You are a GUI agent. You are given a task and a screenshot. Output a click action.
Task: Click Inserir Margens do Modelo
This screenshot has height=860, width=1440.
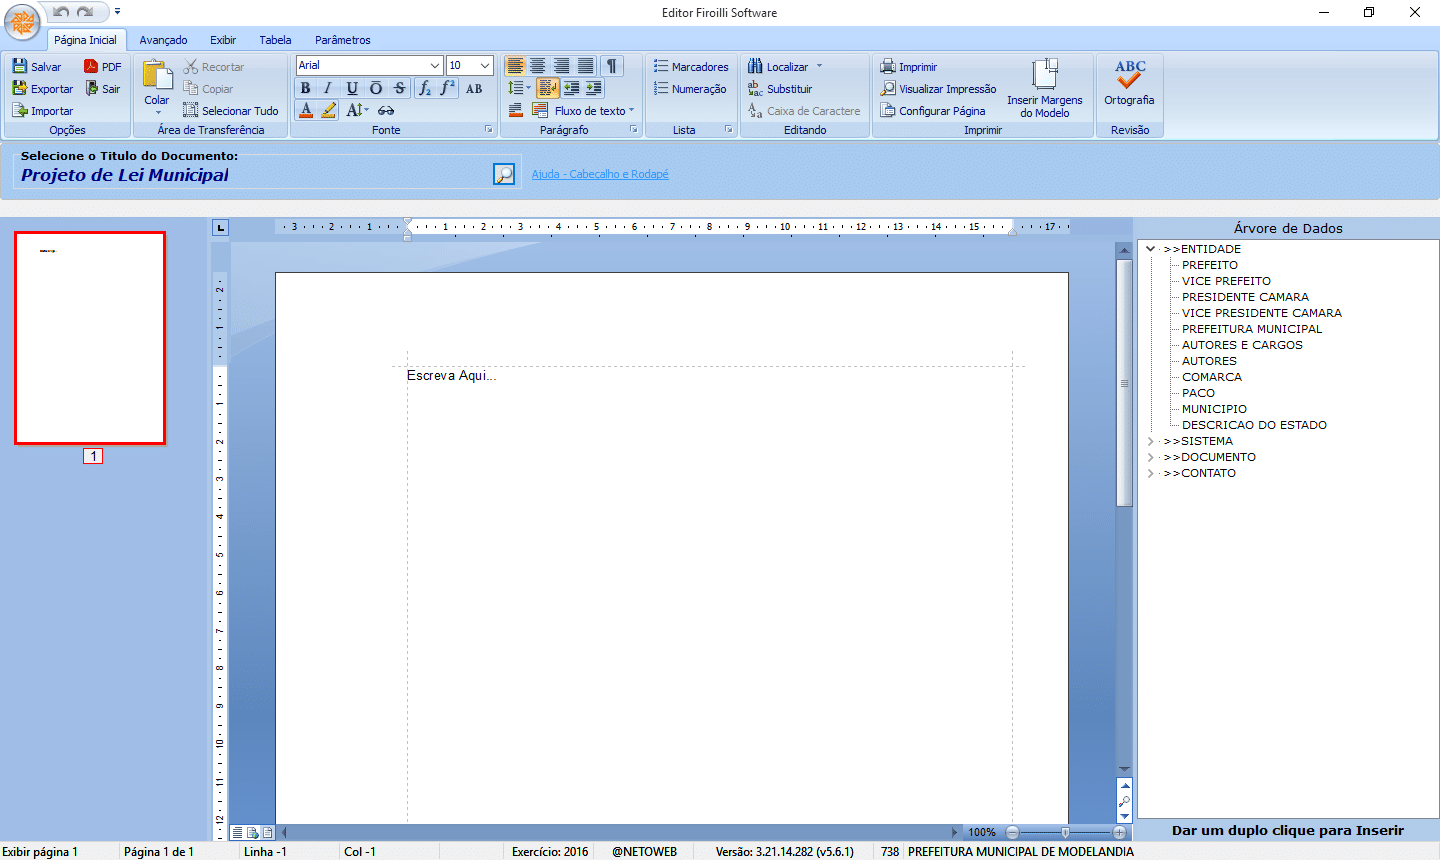coord(1044,88)
